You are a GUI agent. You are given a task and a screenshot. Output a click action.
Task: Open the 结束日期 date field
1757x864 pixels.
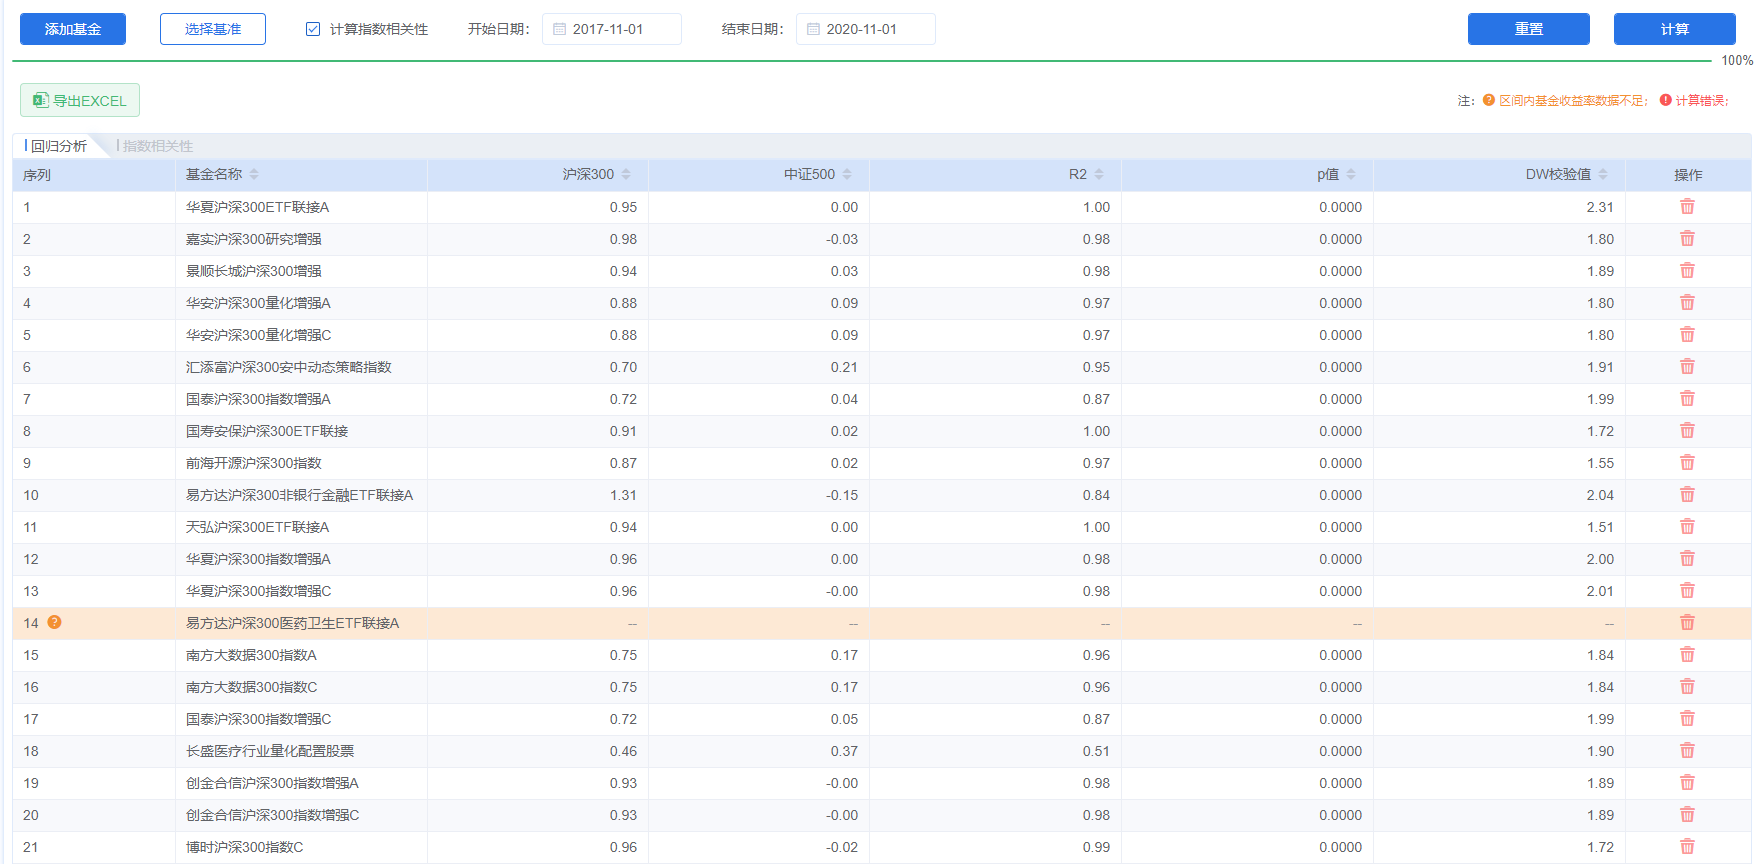[865, 29]
